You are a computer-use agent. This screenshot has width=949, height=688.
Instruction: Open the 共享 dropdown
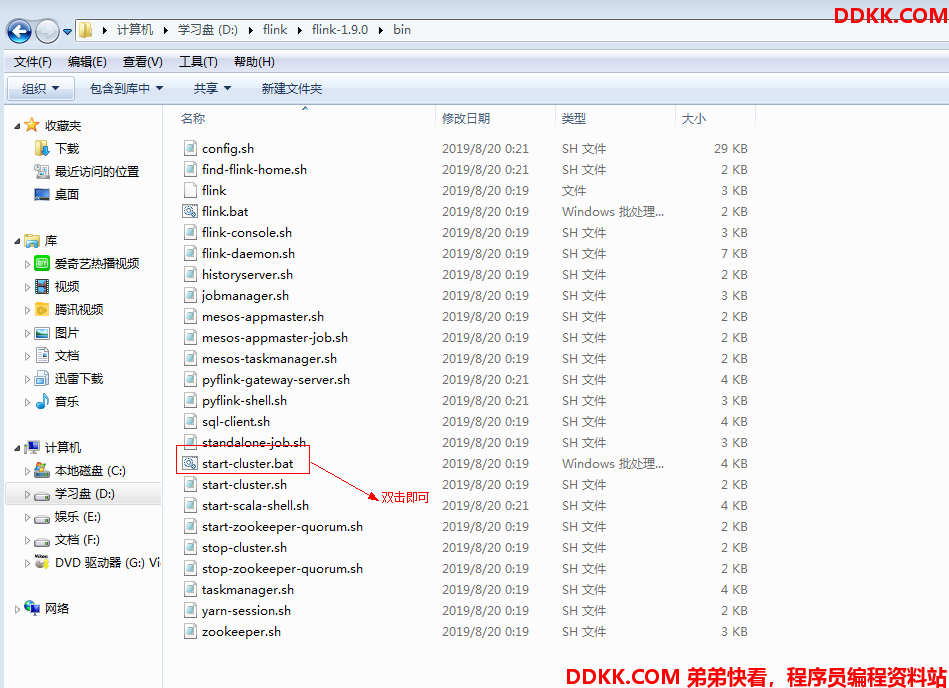212,88
